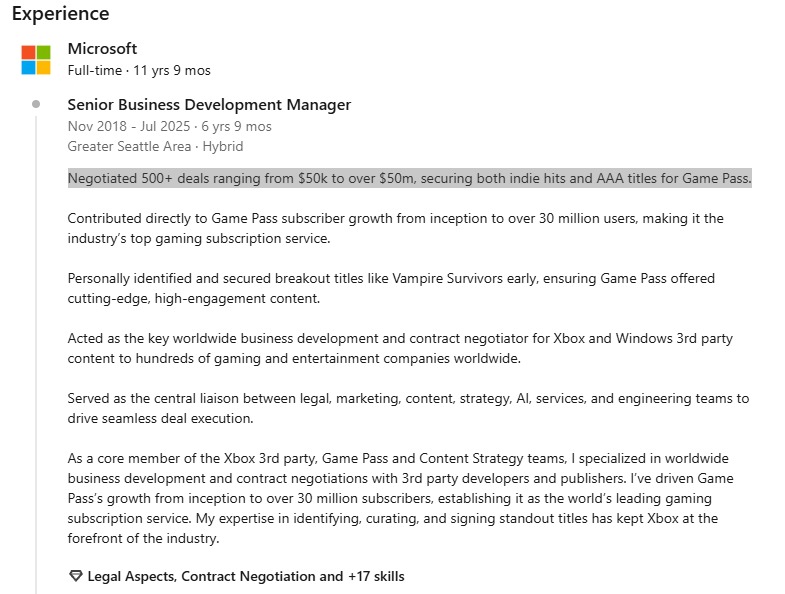This screenshot has height=594, width=785.
Task: Click the Microsoft logo icon
Action: pos(36,59)
